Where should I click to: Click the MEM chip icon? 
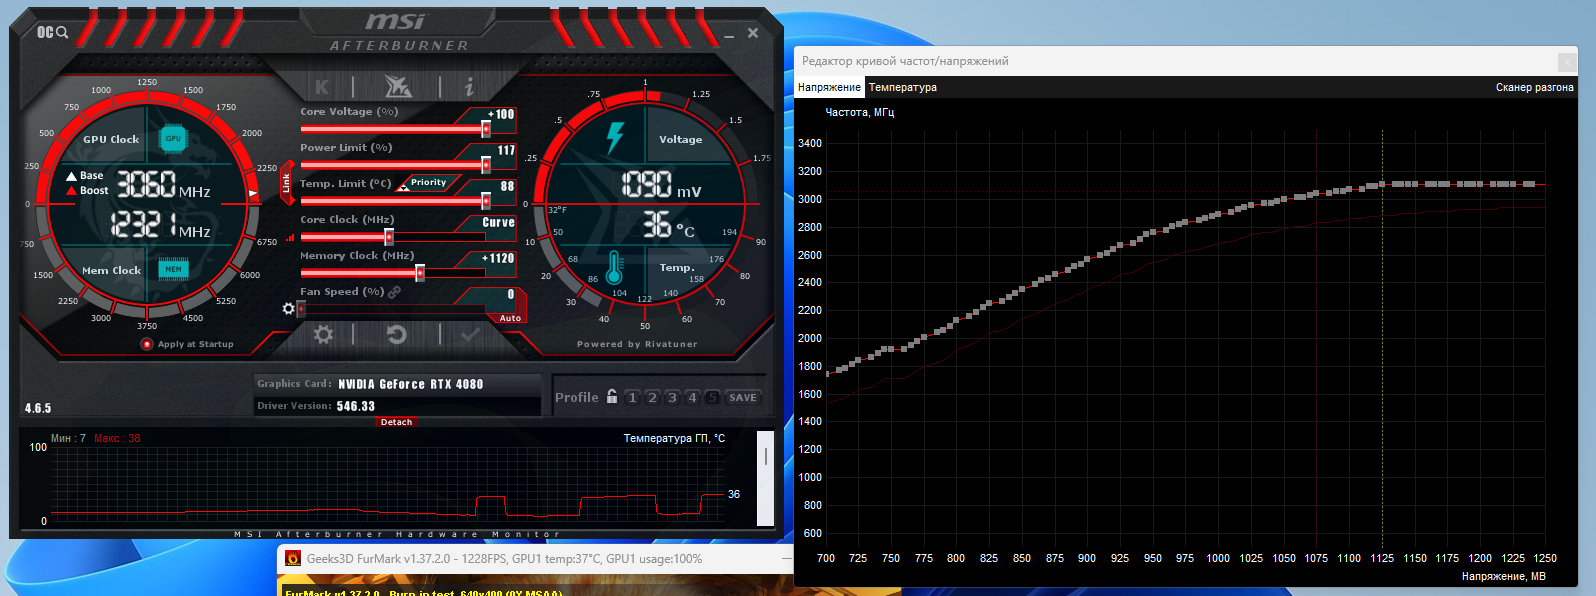pos(173,269)
